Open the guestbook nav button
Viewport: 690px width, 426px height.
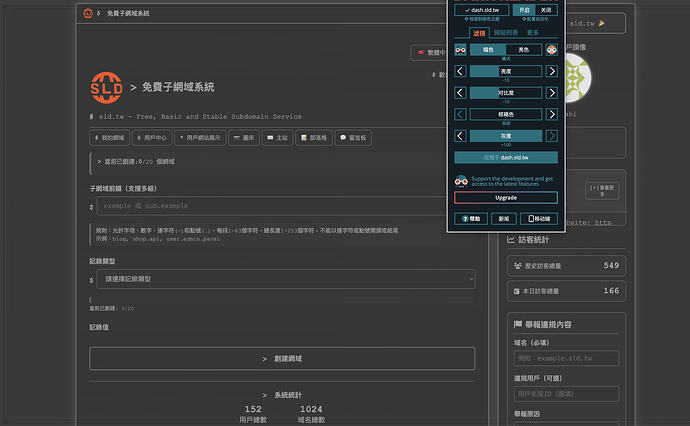(x=353, y=138)
